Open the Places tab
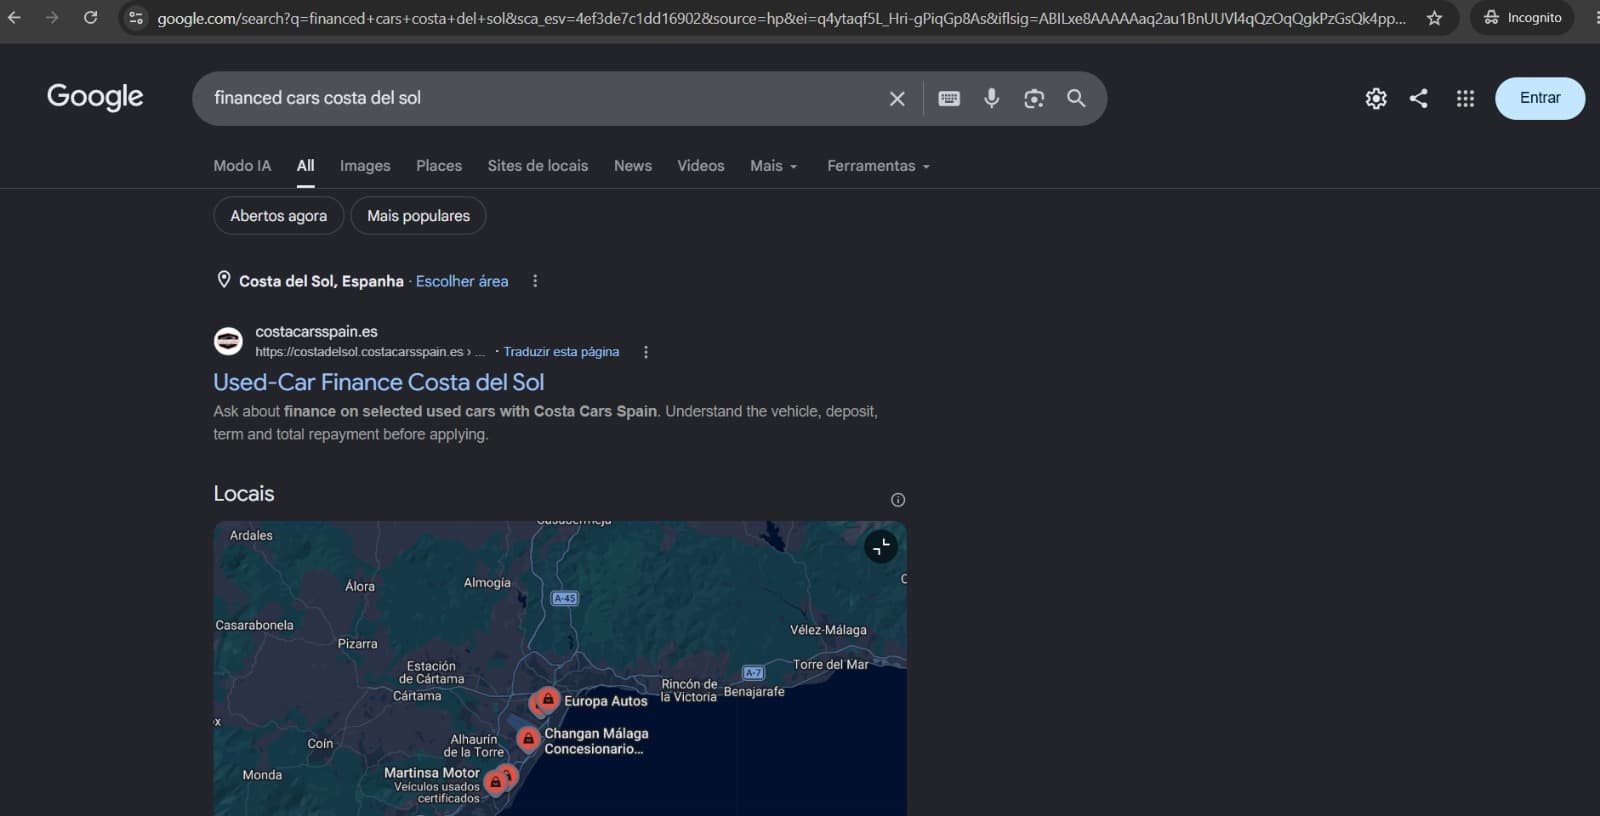The height and width of the screenshot is (816, 1600). (439, 166)
